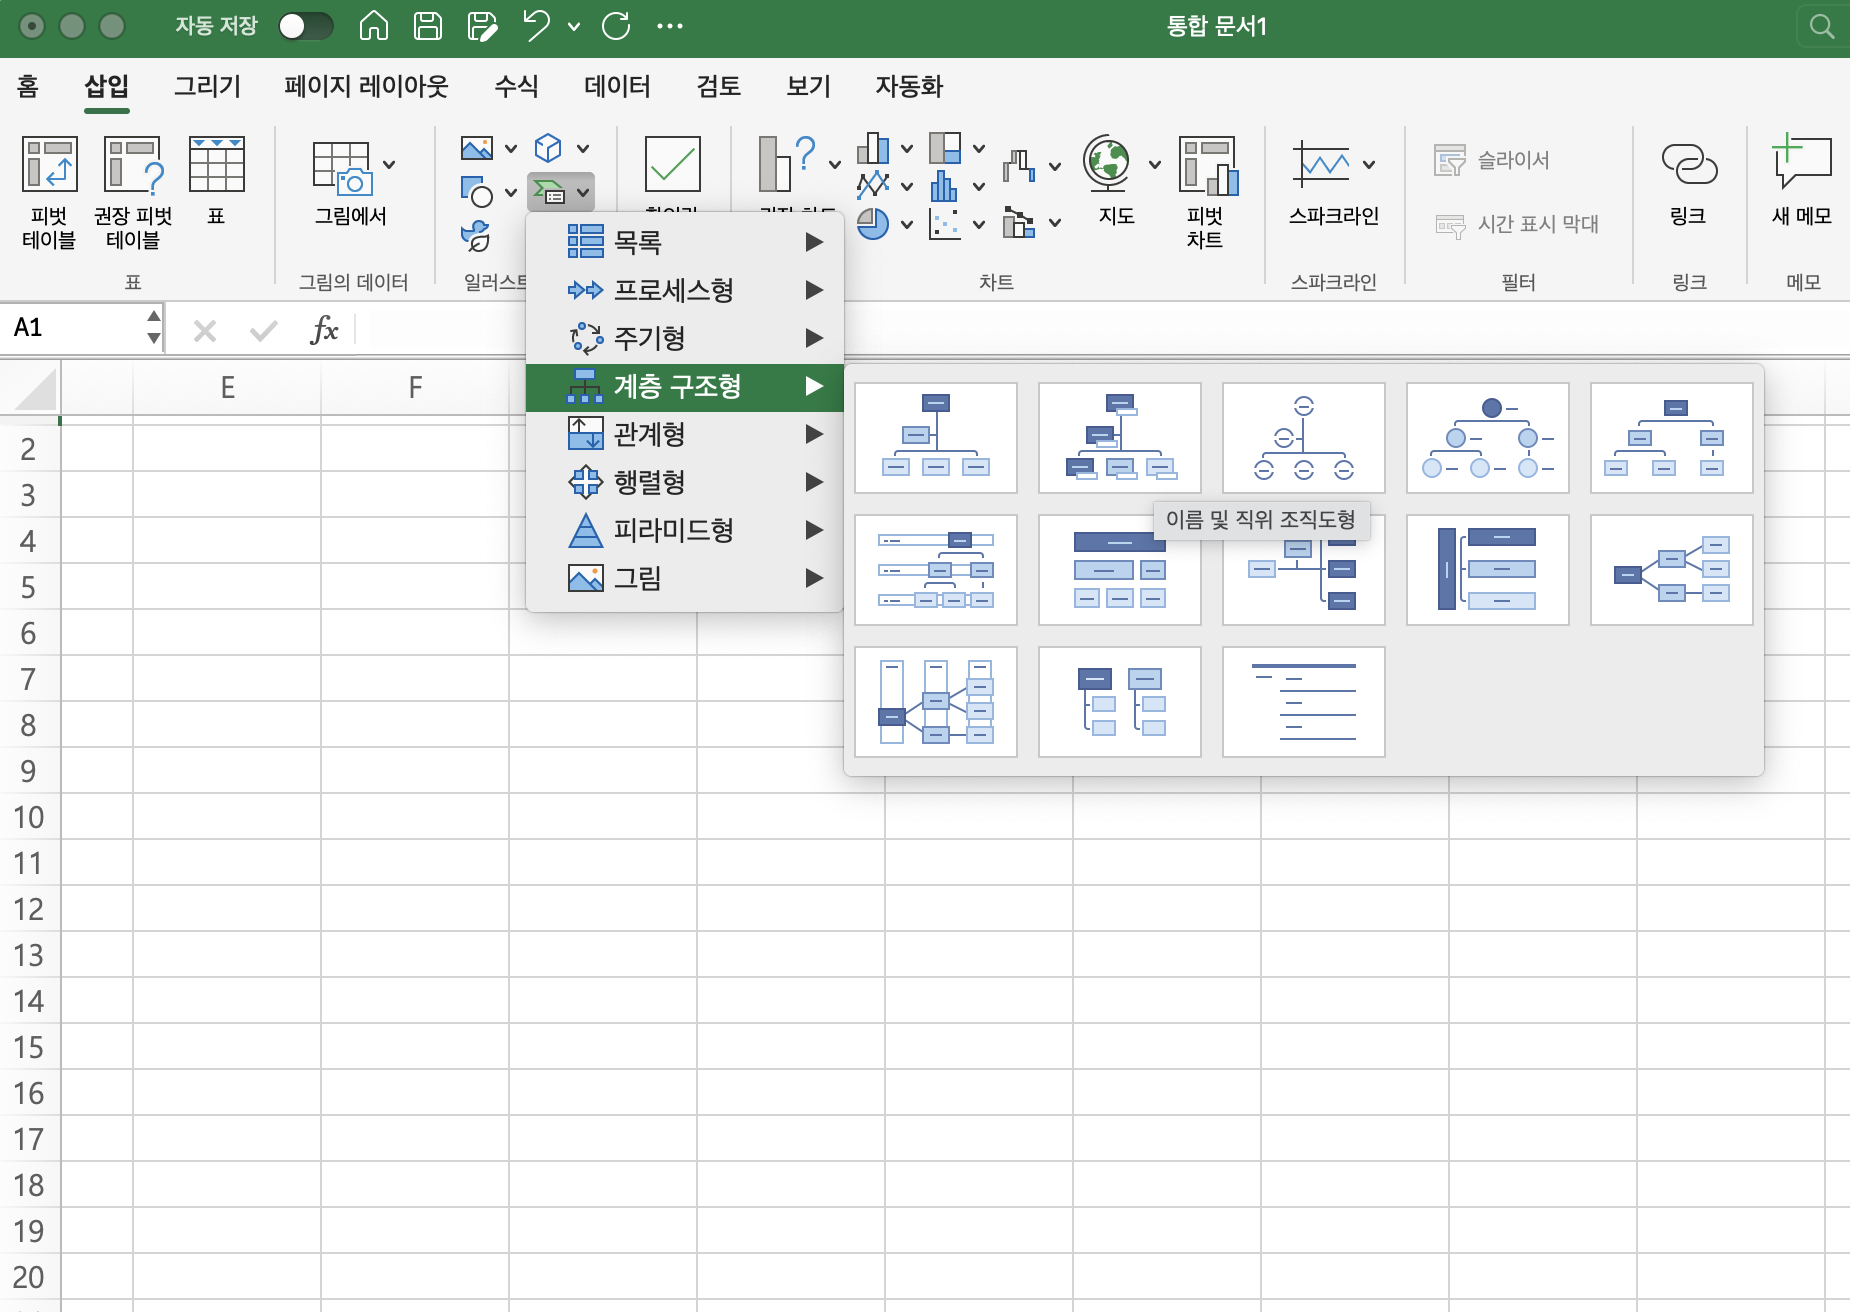
Task: Toggle the 자동 저장 autosave switch
Action: [x=305, y=26]
